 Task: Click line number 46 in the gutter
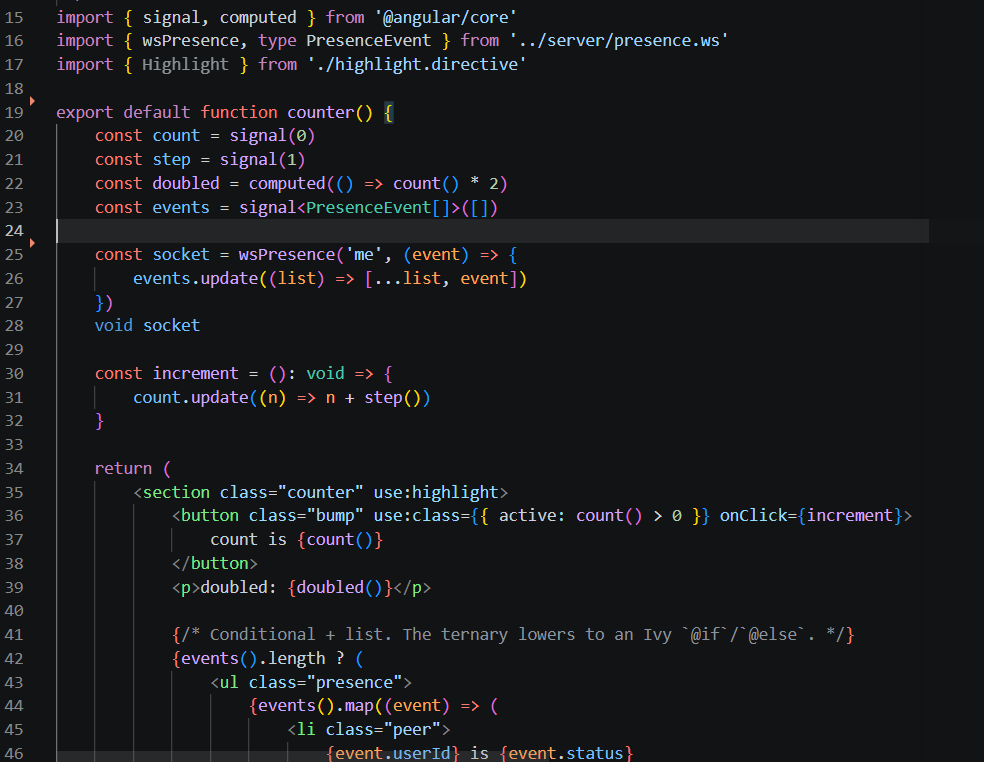[x=14, y=754]
